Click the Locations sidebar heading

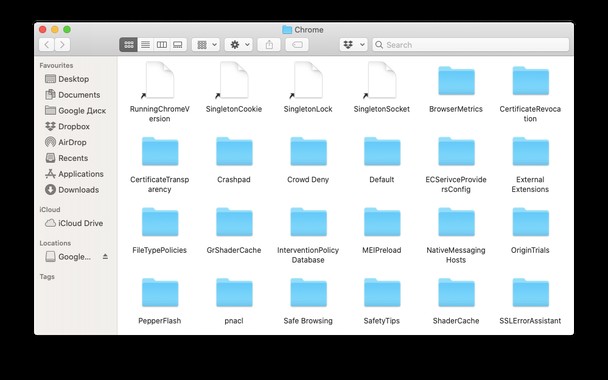click(x=55, y=243)
